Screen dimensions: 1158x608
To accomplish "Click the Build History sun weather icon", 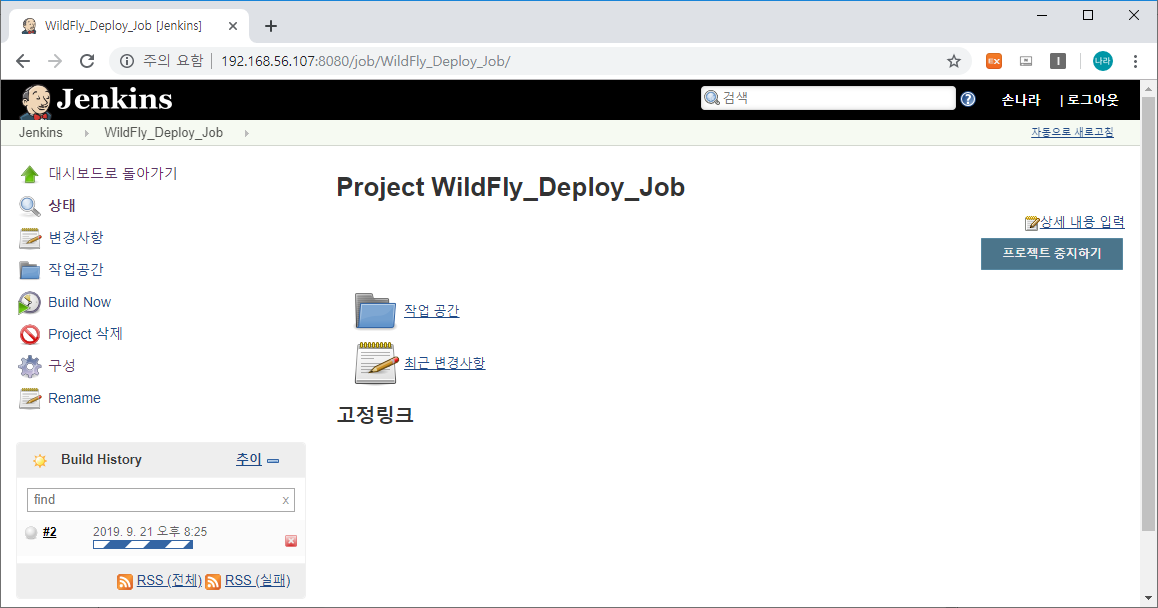I will [40, 460].
